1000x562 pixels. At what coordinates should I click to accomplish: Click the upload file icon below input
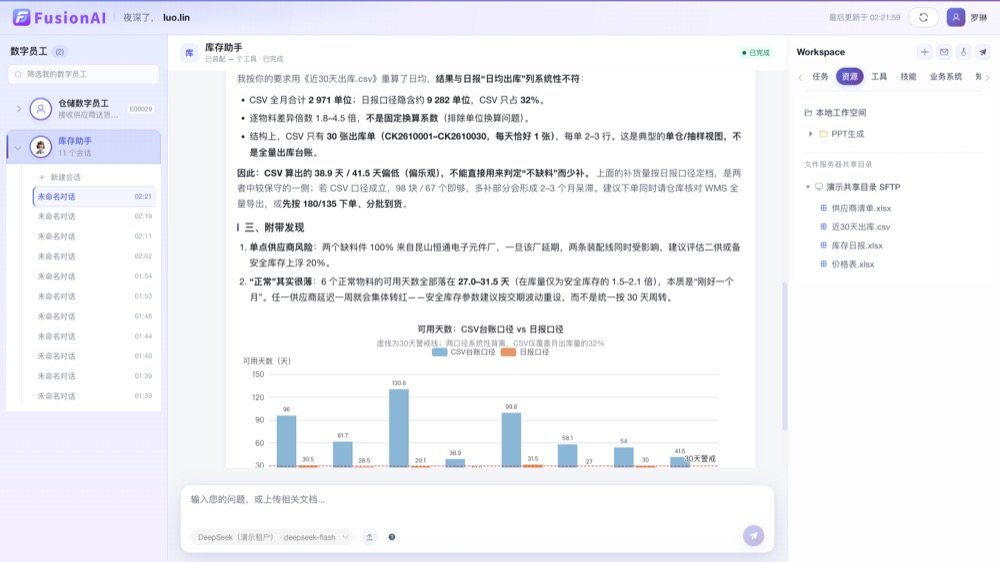click(x=369, y=537)
